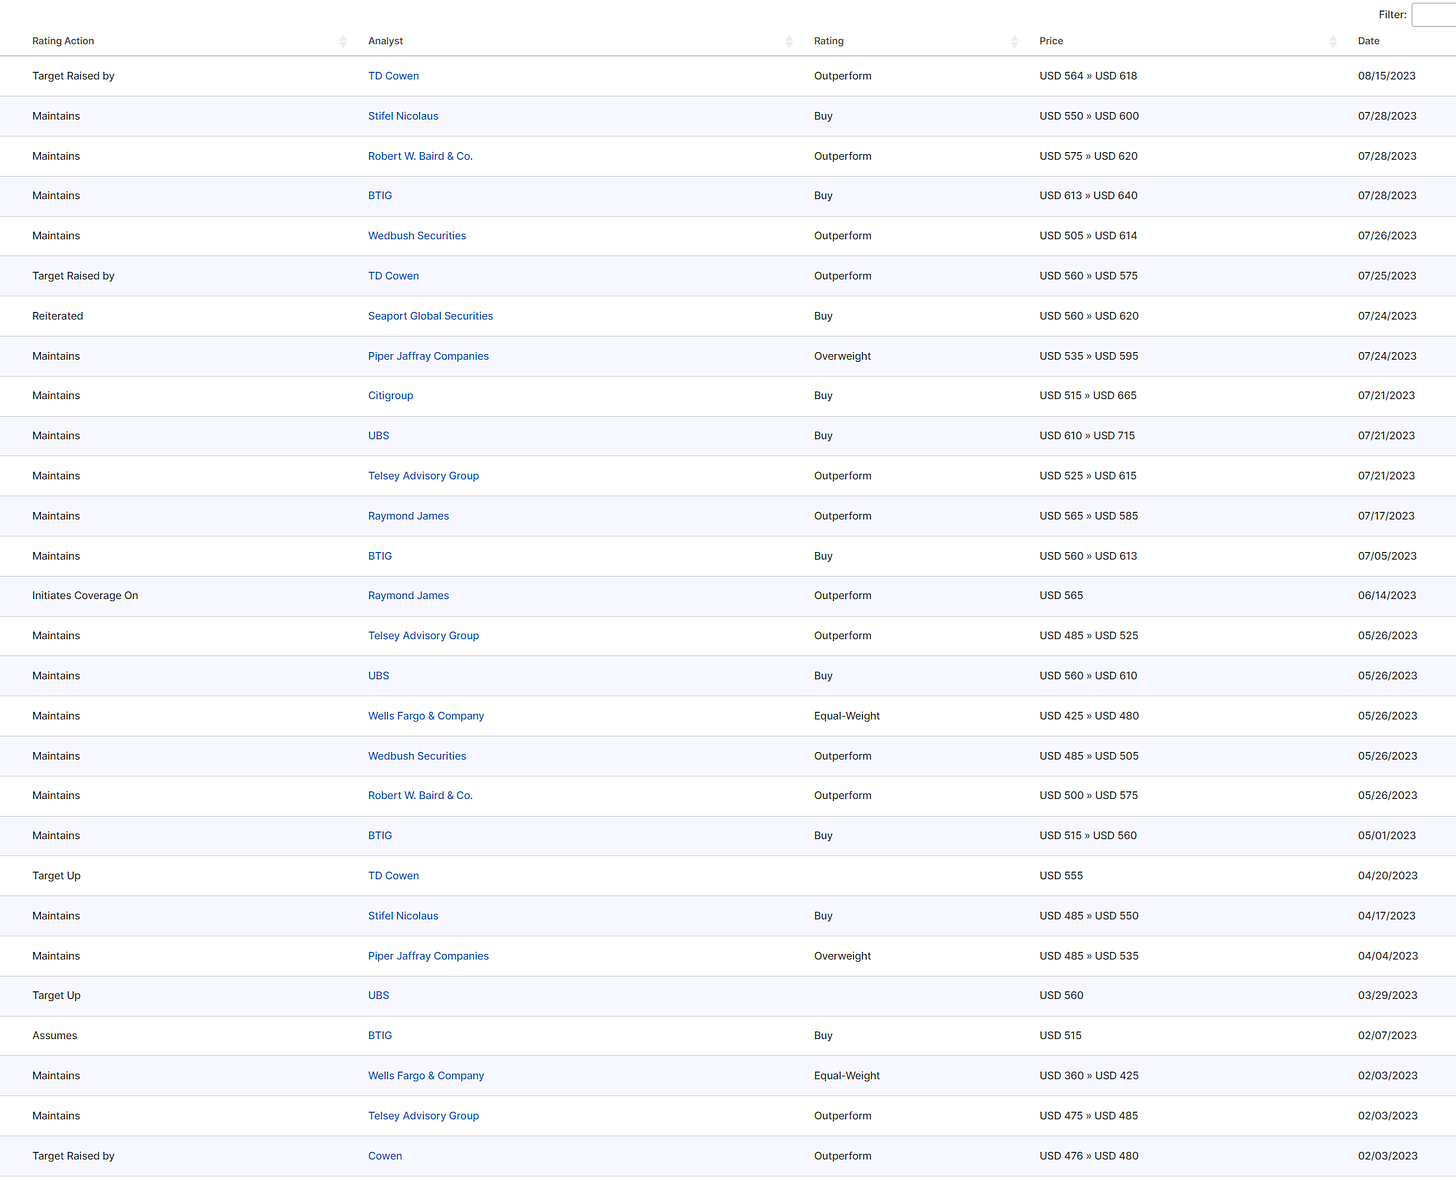Open the Citigroup analyst link

pyautogui.click(x=390, y=396)
